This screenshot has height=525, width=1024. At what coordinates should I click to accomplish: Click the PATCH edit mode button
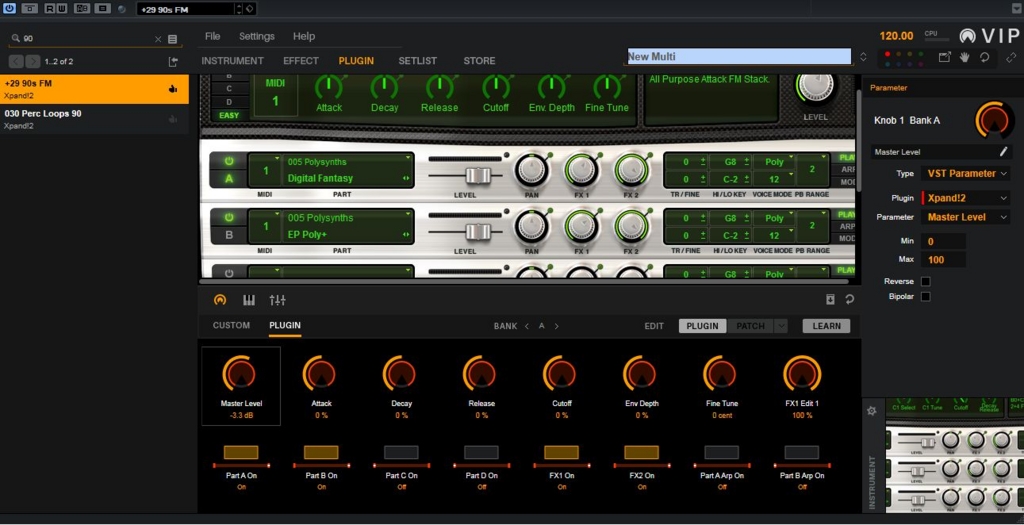pos(750,326)
